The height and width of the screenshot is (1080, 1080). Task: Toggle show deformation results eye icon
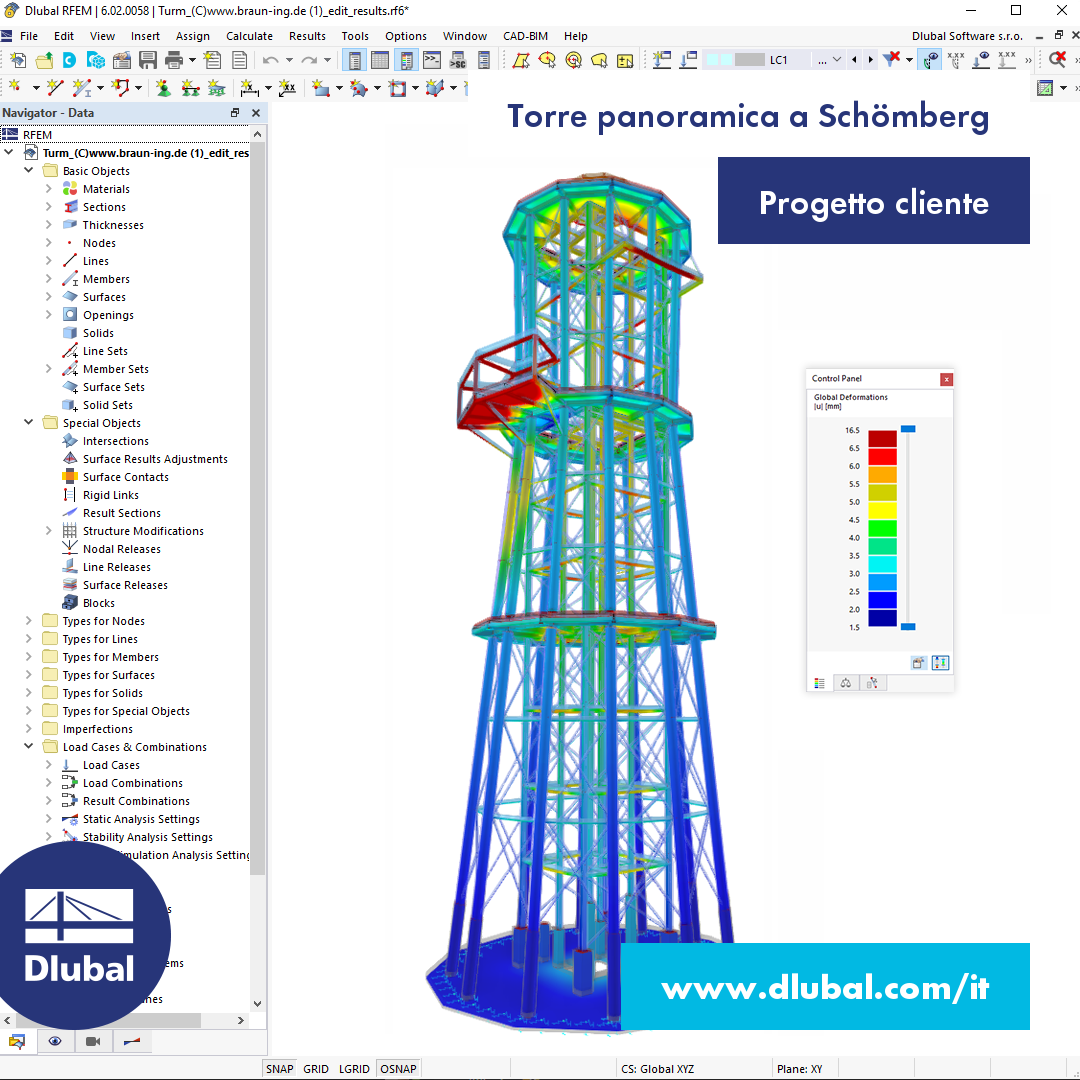(x=930, y=59)
